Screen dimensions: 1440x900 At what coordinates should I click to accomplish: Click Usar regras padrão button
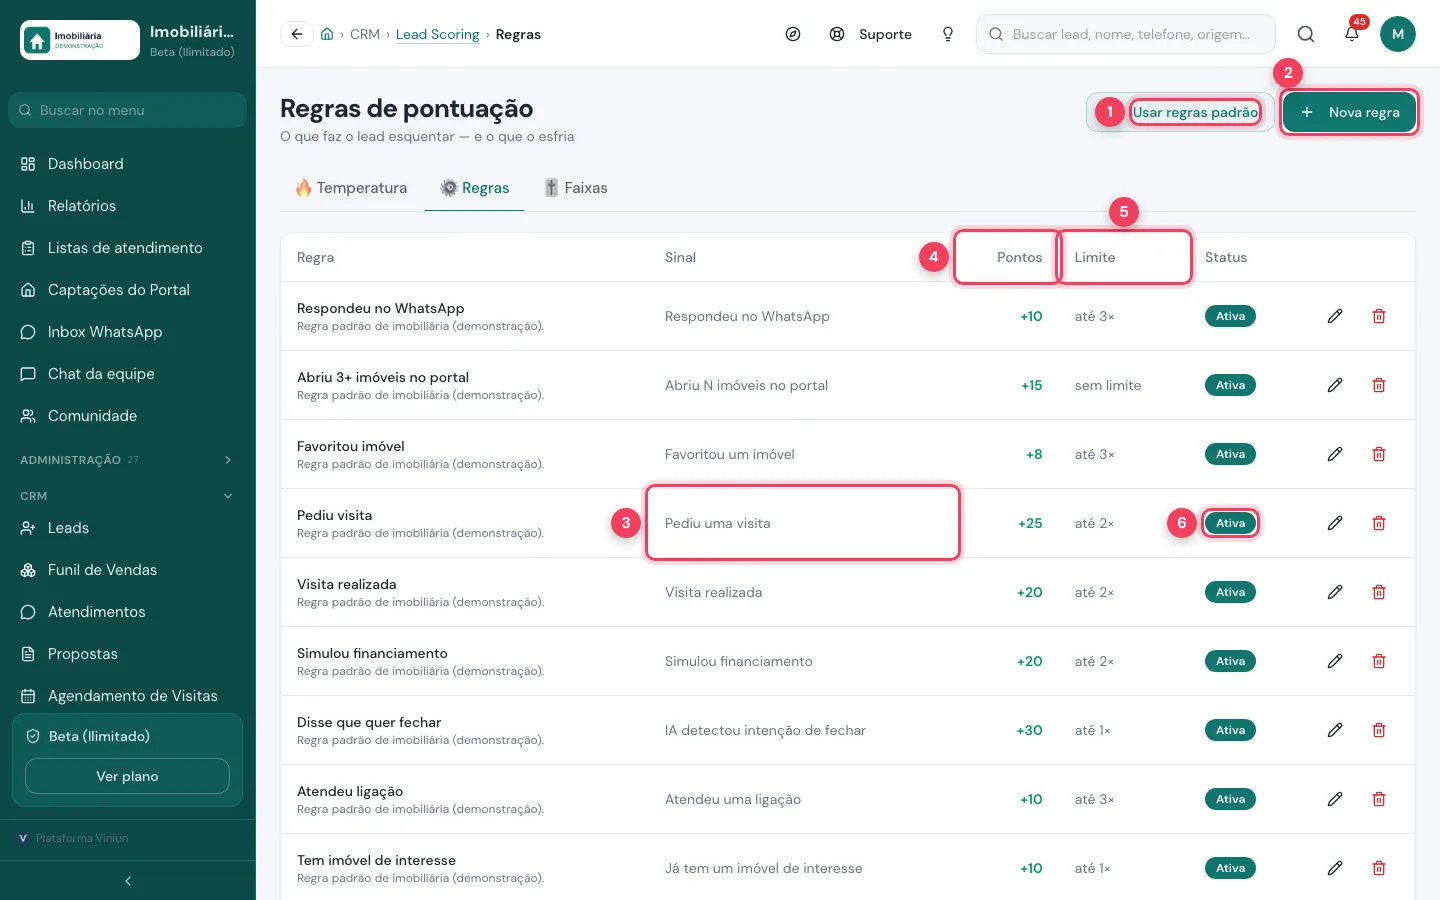1180,112
